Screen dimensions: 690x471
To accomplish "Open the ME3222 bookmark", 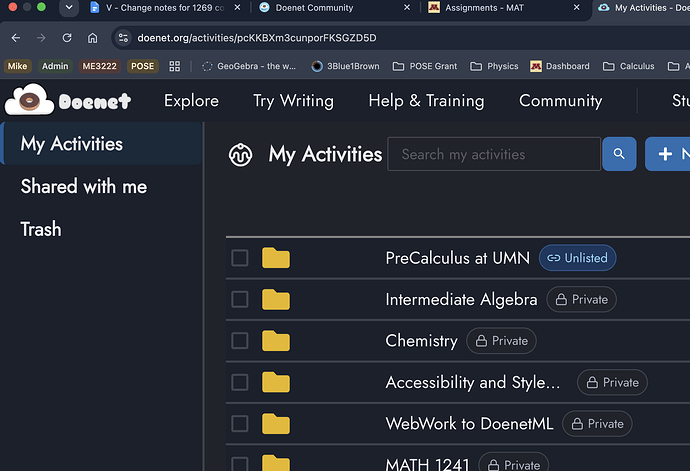I will [x=99, y=66].
